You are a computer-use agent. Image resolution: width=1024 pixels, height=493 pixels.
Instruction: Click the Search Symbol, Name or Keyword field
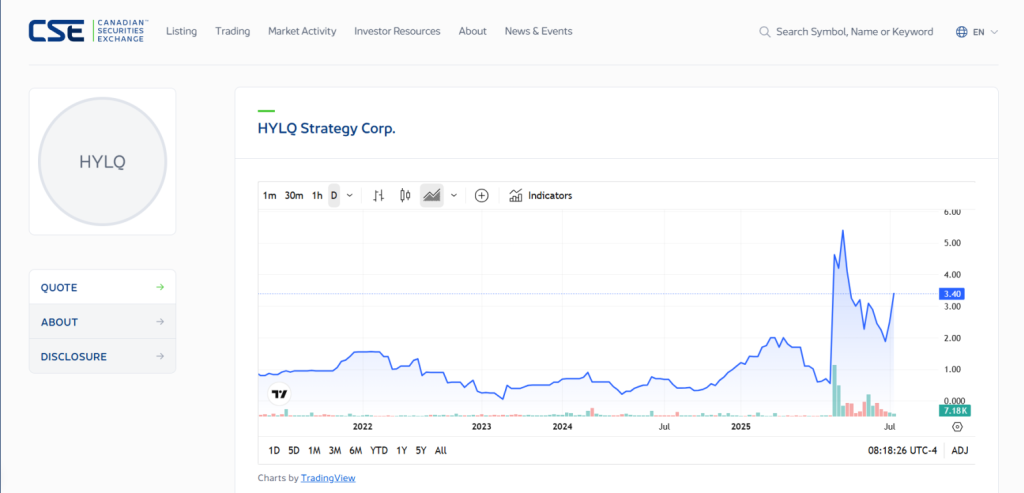853,32
